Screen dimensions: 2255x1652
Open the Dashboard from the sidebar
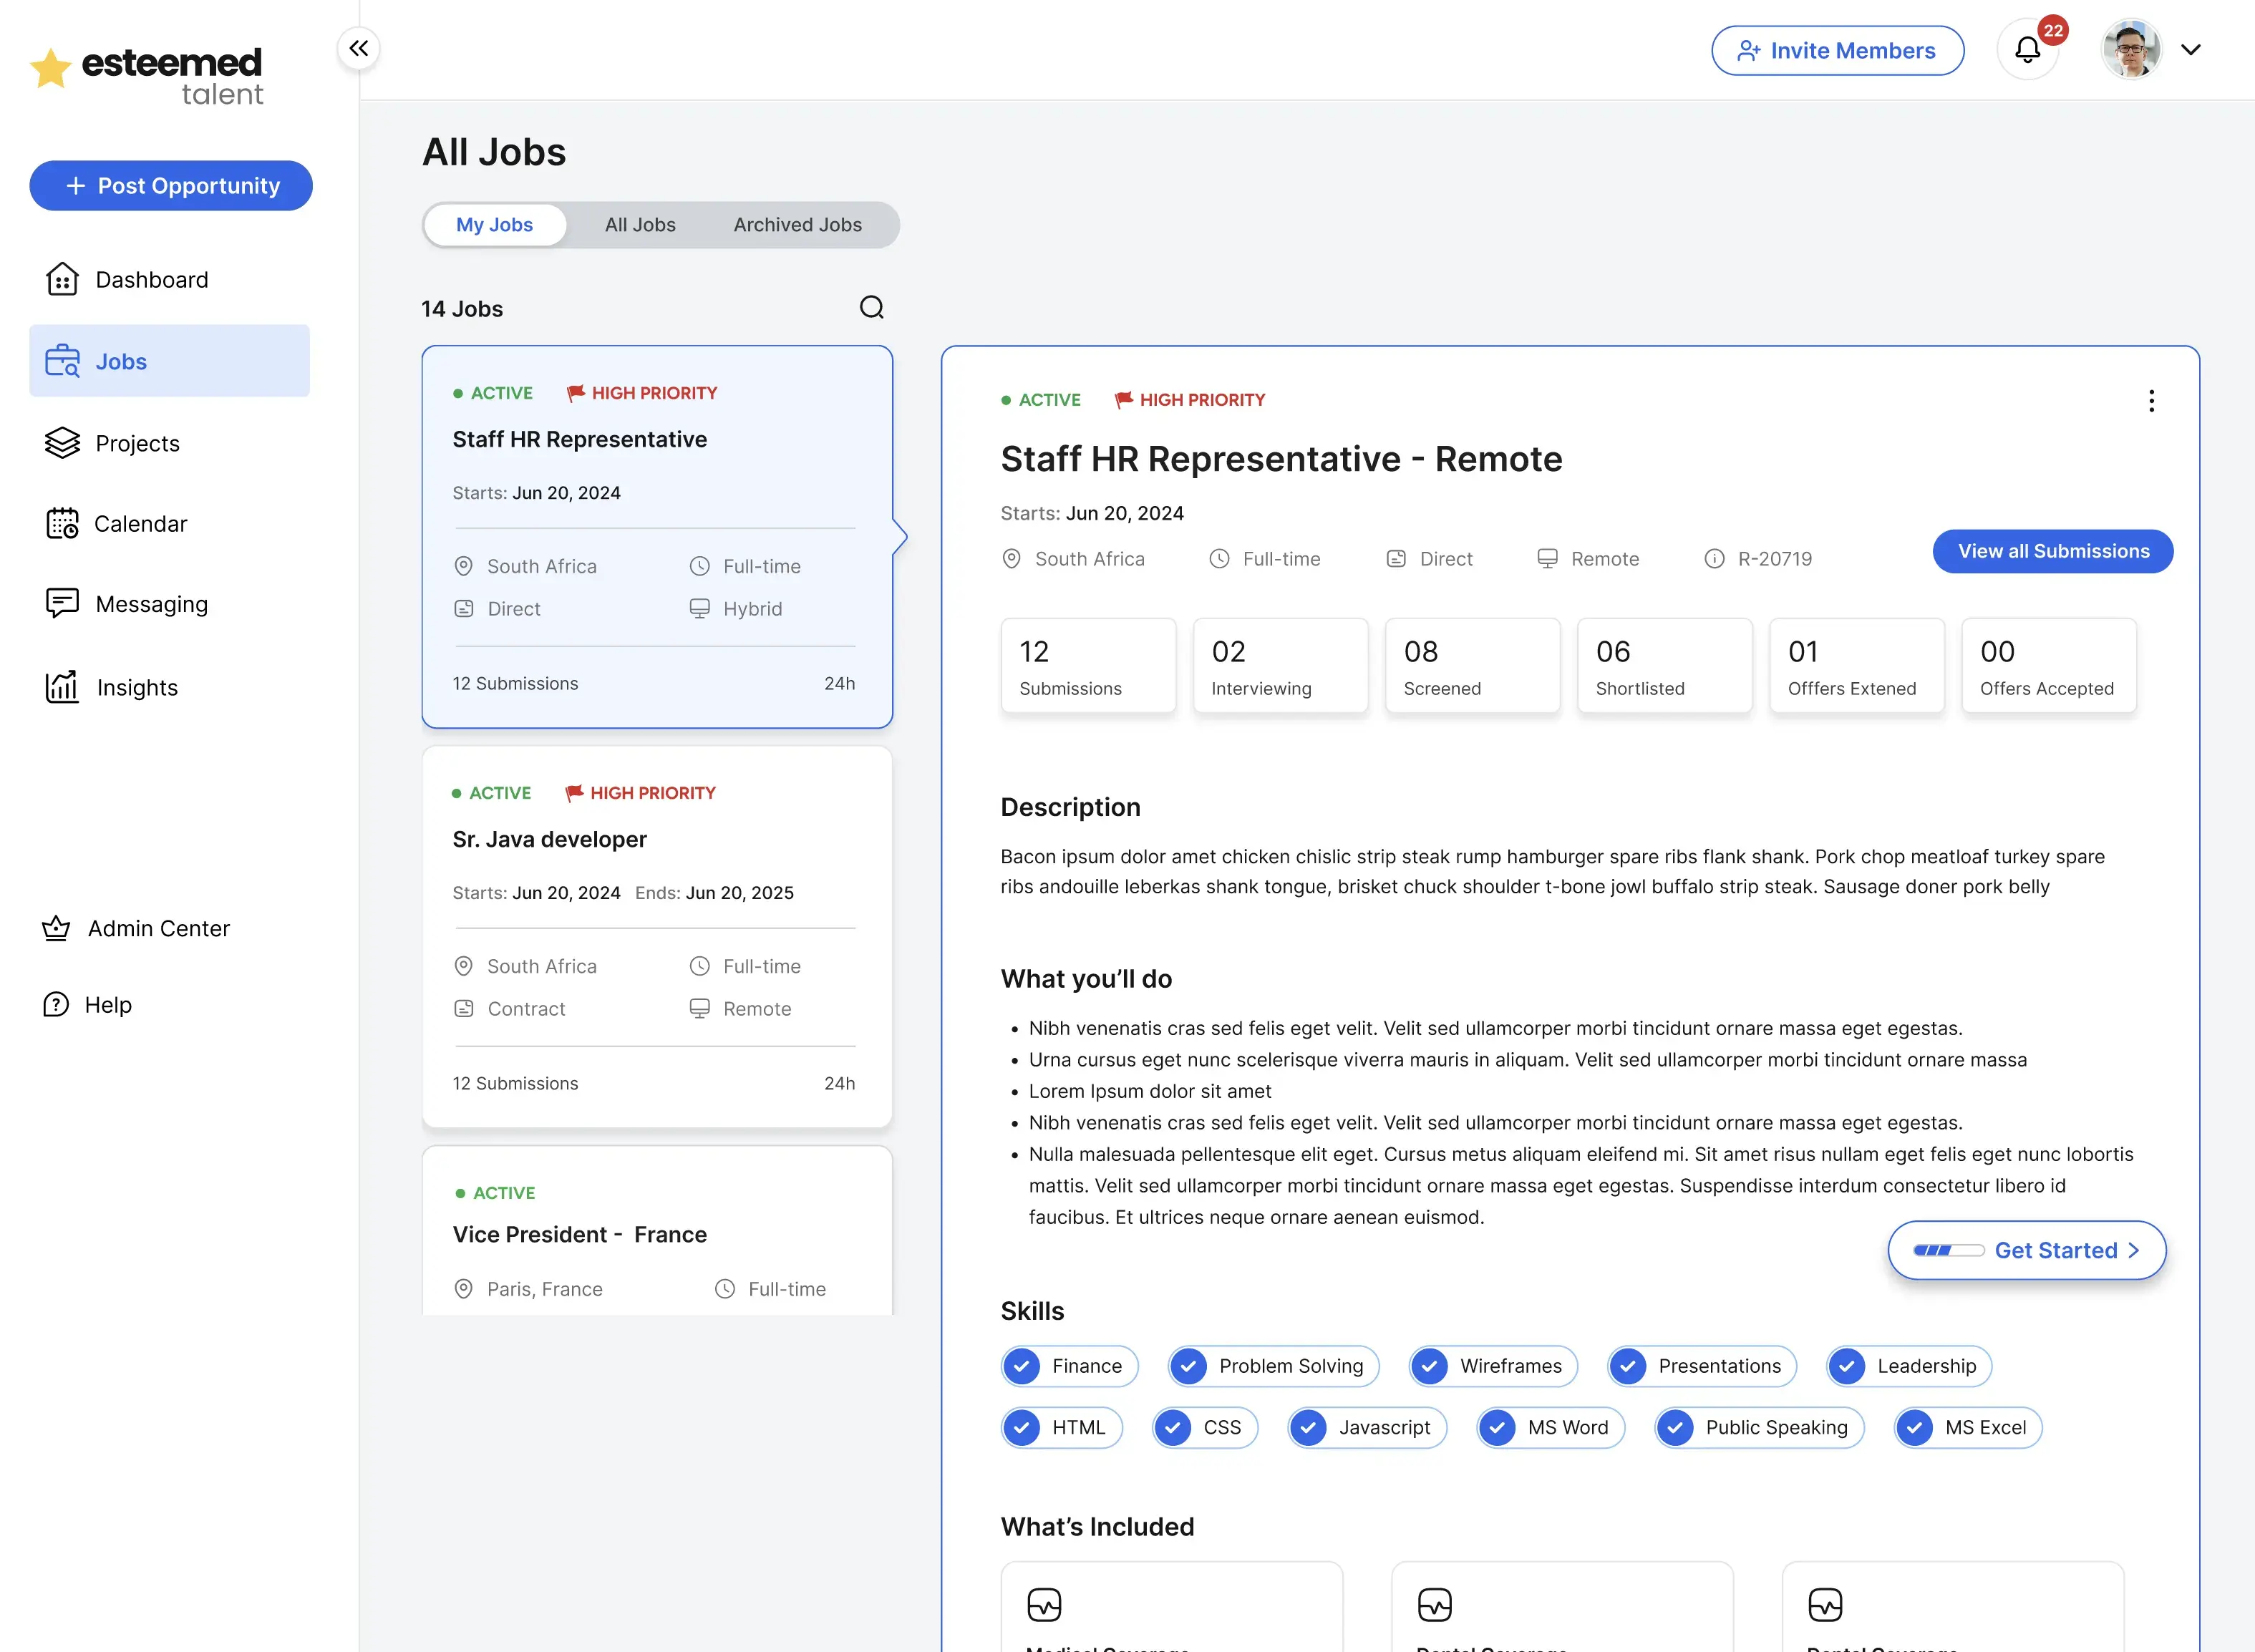151,279
